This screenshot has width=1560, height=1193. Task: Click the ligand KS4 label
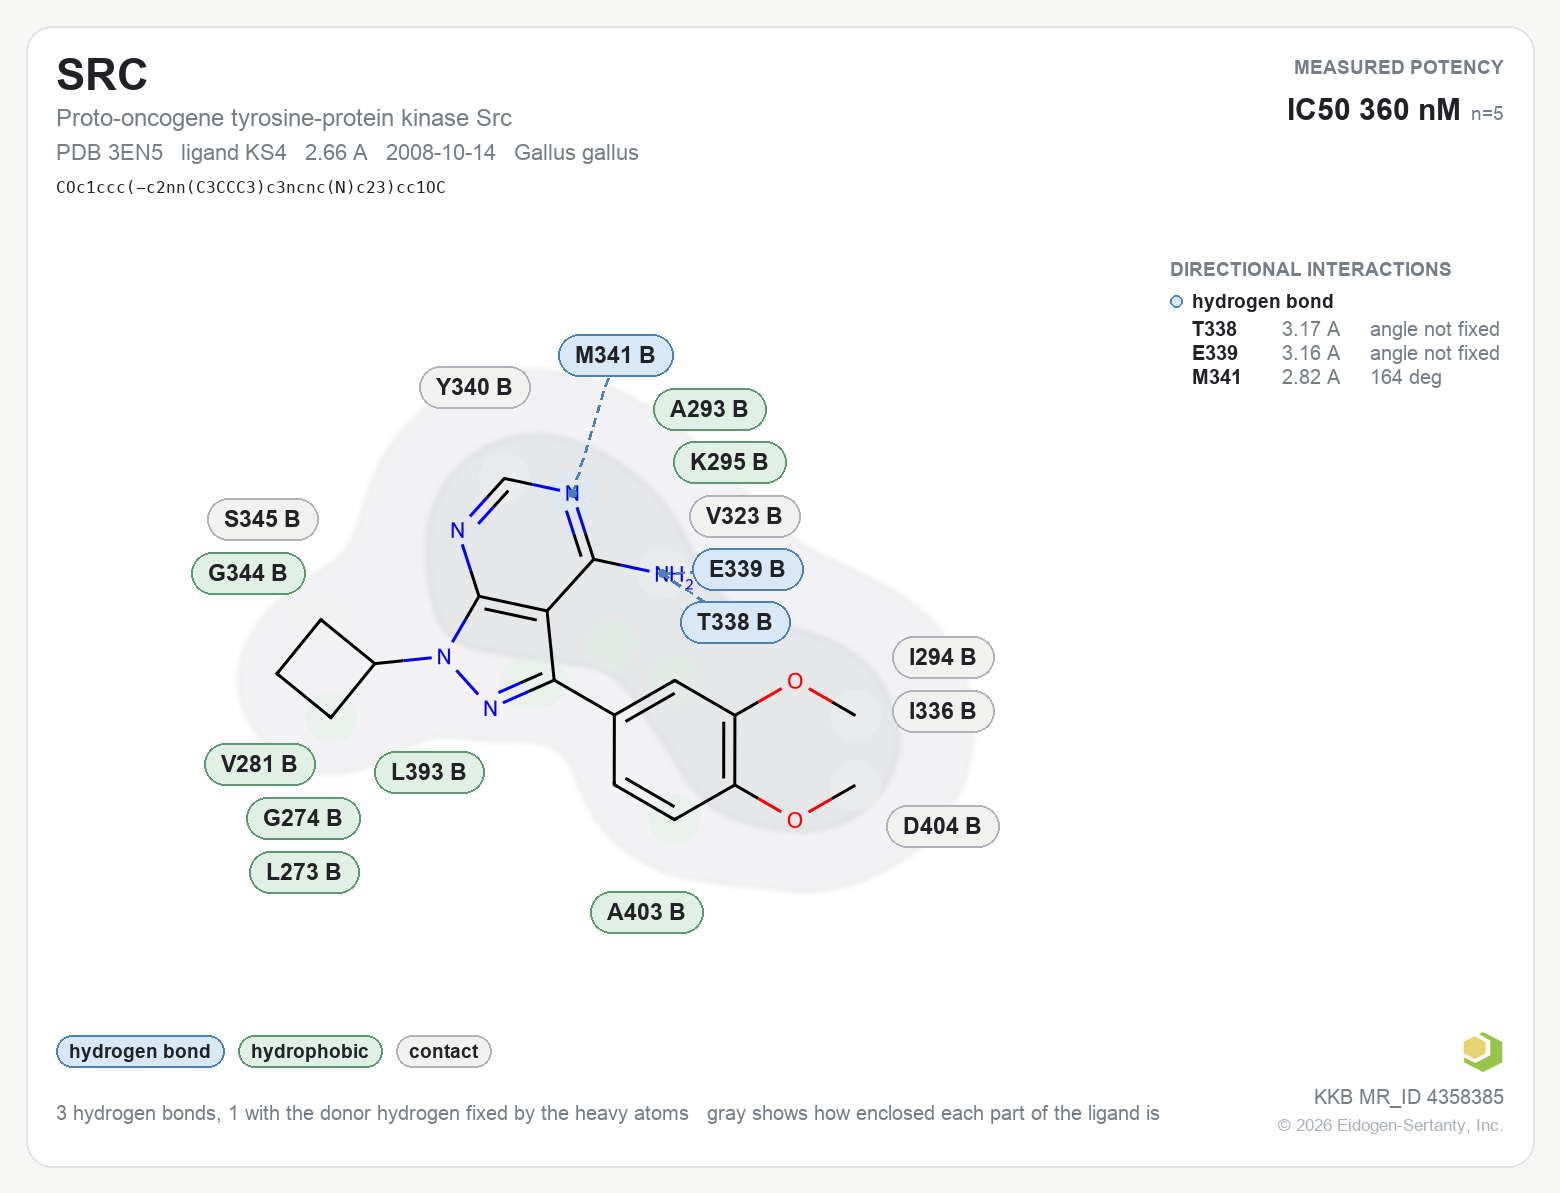coord(234,153)
